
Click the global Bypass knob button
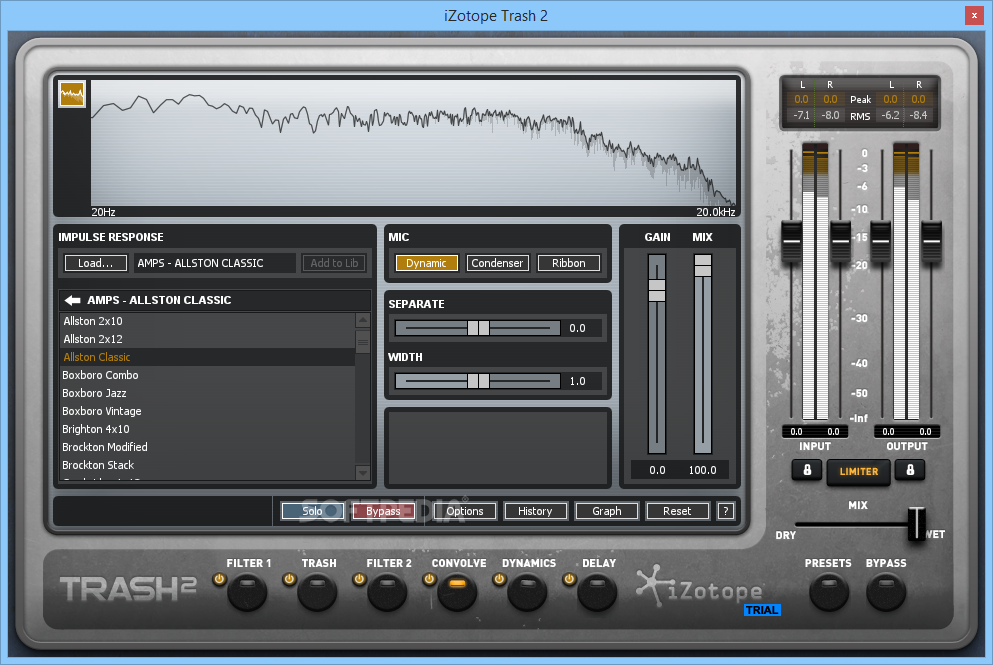[x=886, y=592]
